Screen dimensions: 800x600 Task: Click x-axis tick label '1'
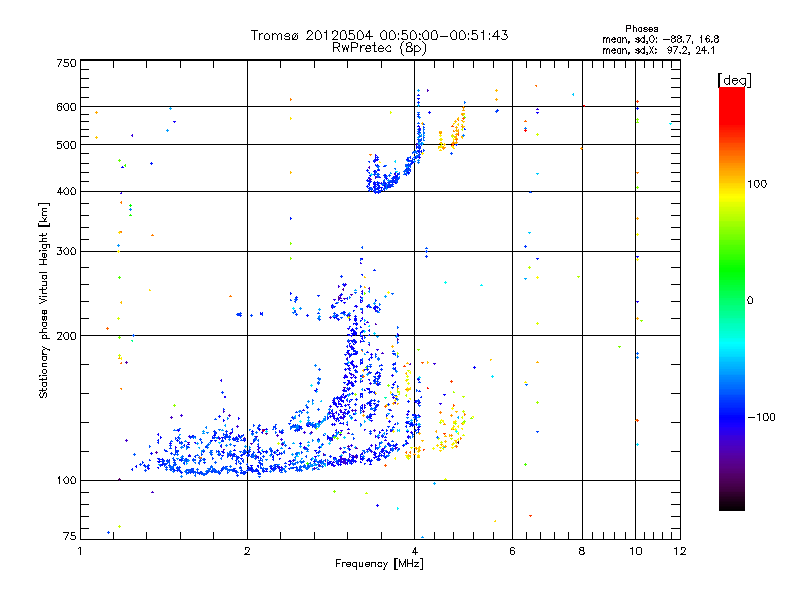(x=80, y=551)
